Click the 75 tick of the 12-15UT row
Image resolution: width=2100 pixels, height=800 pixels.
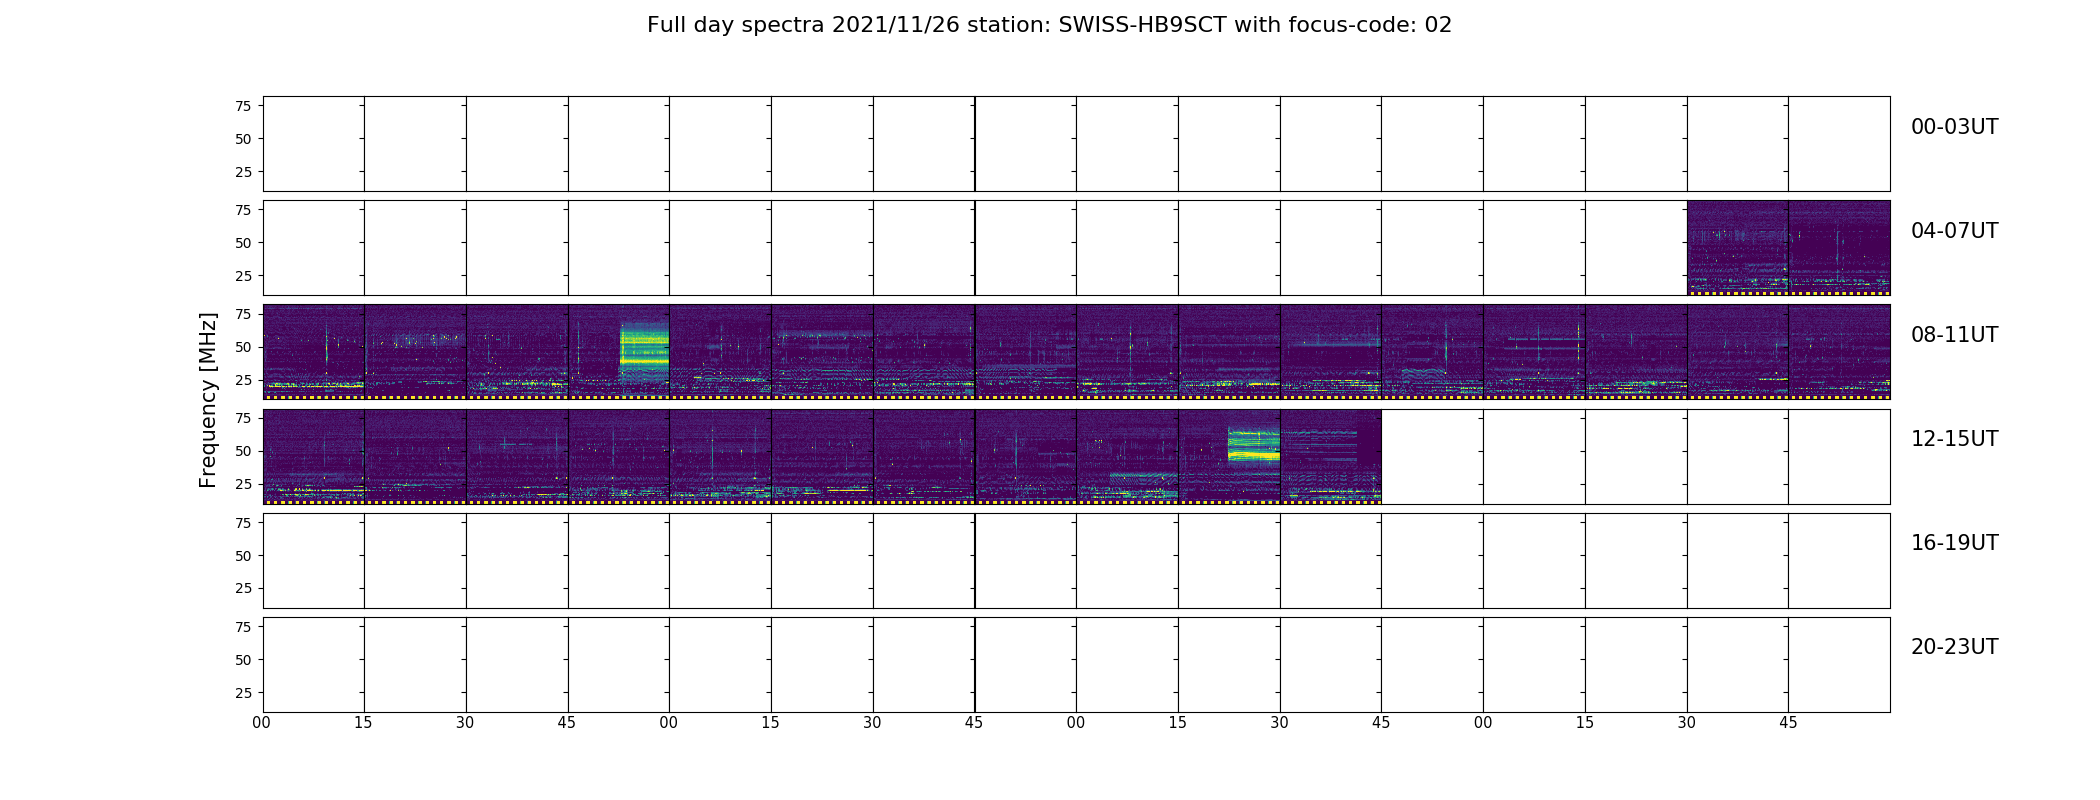[x=243, y=418]
